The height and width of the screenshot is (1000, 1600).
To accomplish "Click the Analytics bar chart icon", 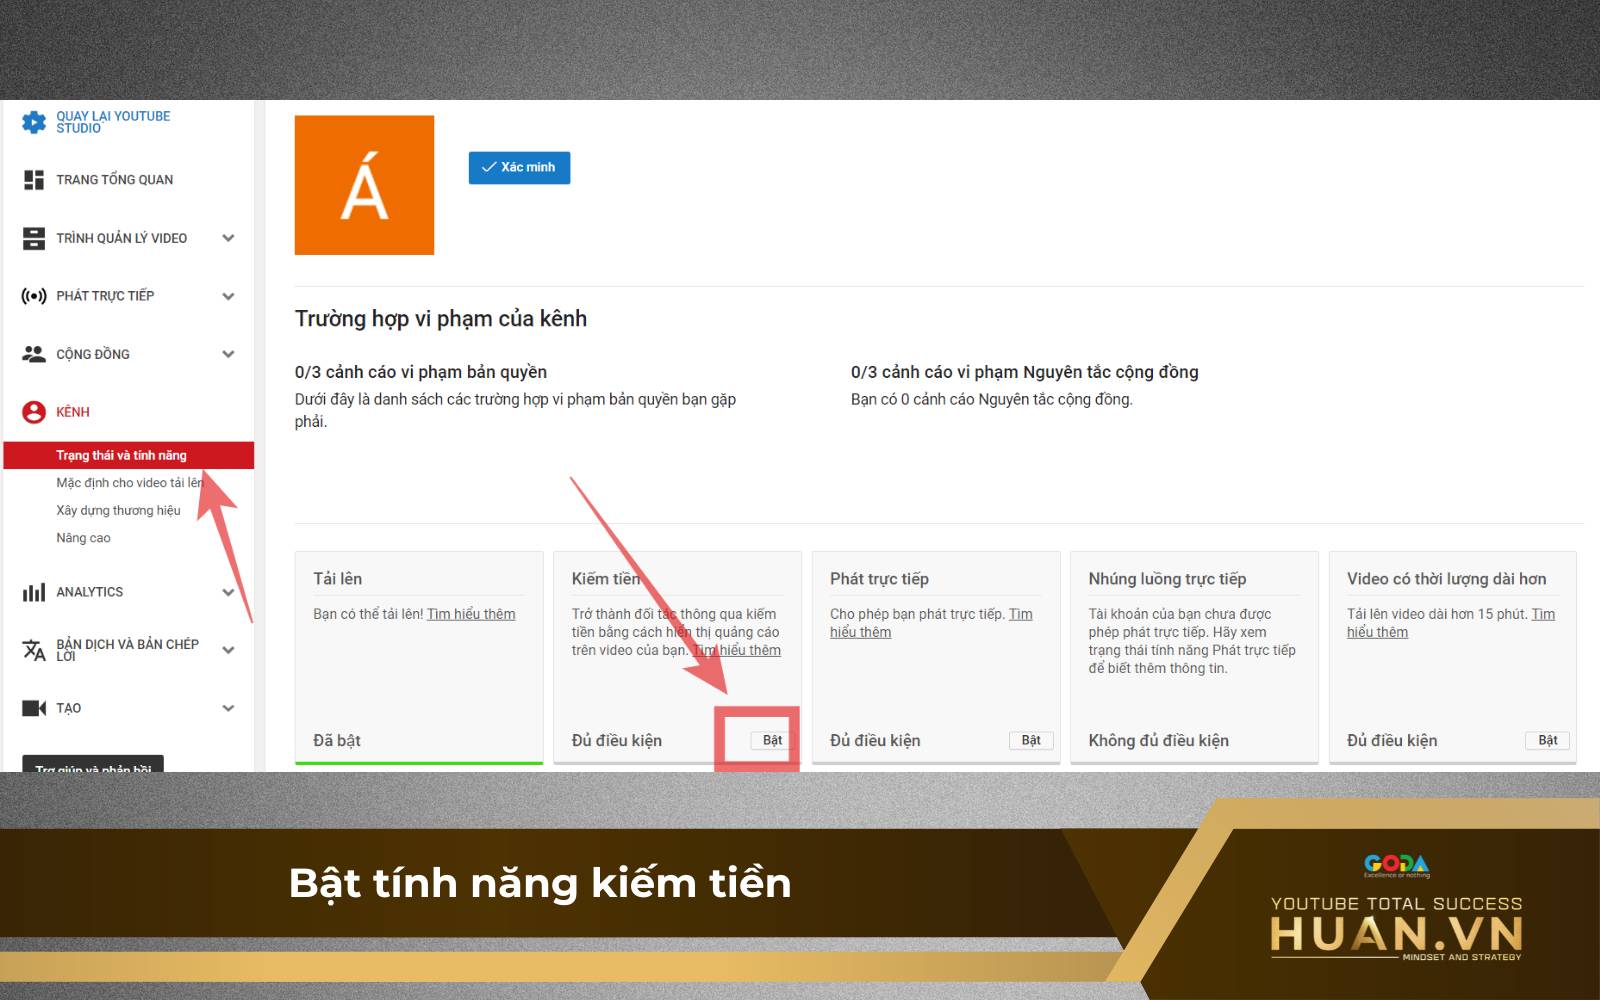I will (x=34, y=592).
